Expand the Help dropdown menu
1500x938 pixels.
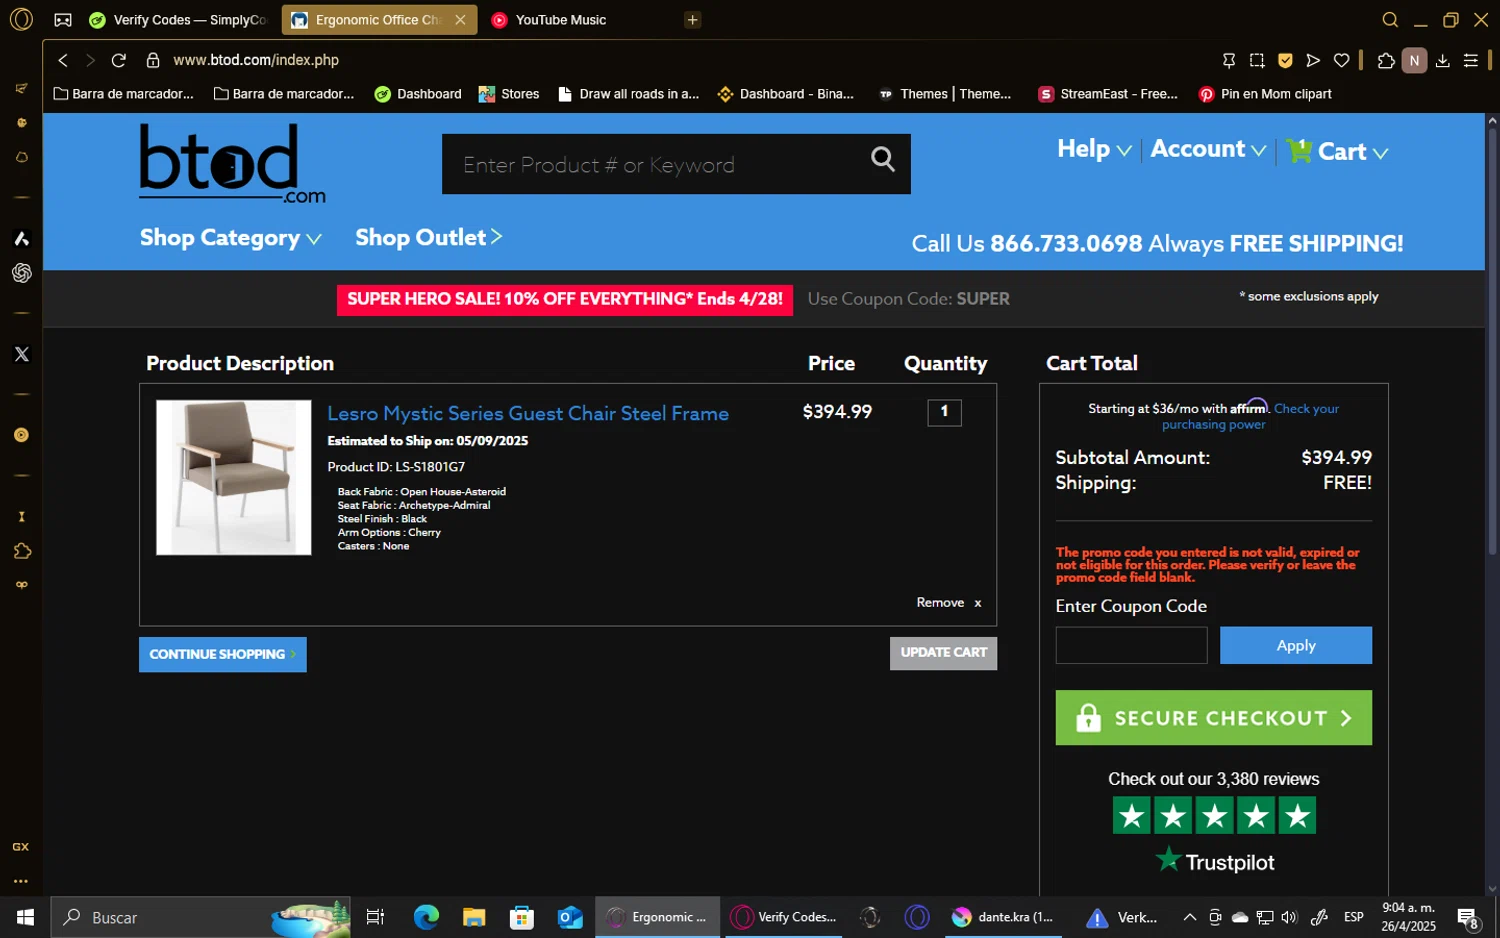[x=1094, y=149]
